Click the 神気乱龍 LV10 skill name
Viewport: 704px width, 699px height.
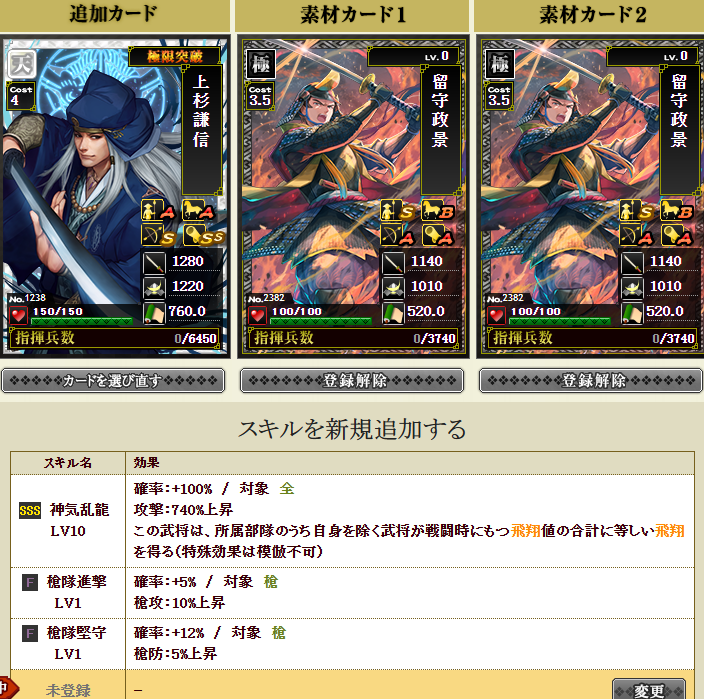79,520
